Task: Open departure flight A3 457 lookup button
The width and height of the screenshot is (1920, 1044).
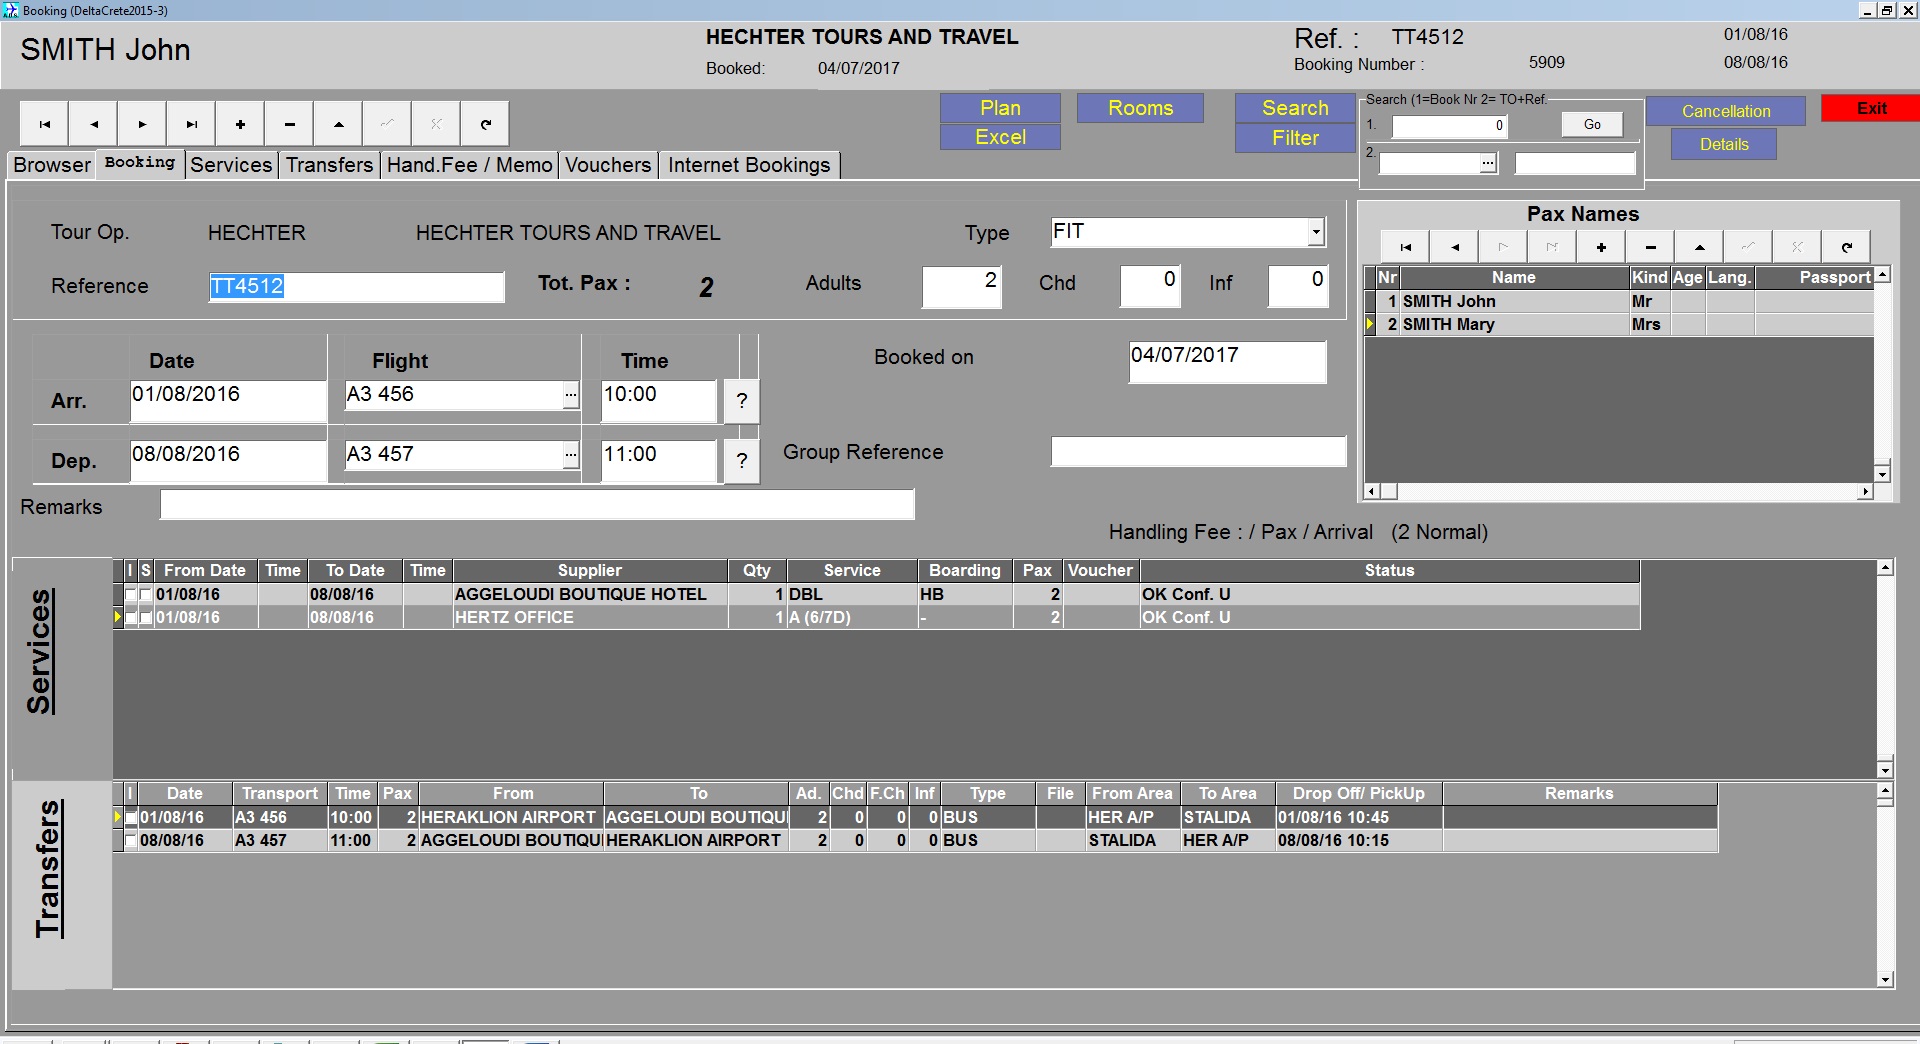Action: (570, 455)
